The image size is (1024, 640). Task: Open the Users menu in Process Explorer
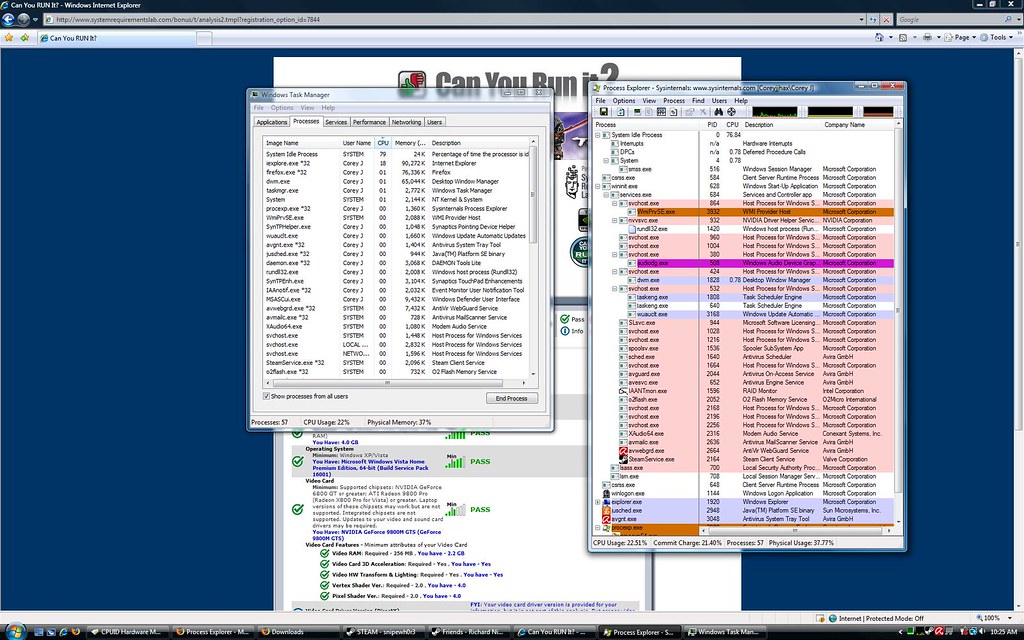tap(719, 101)
